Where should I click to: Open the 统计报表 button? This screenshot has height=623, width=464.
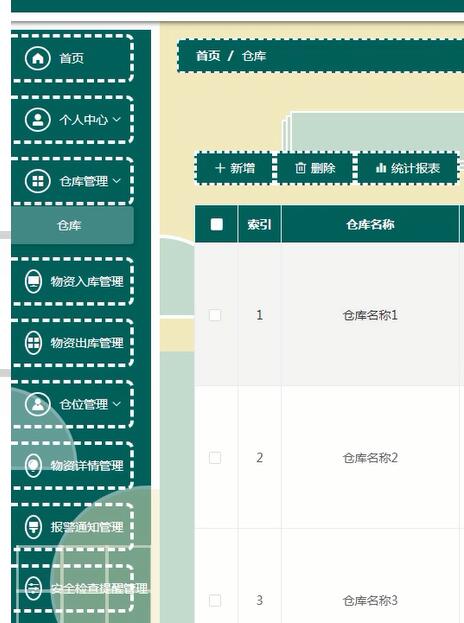coord(408,168)
